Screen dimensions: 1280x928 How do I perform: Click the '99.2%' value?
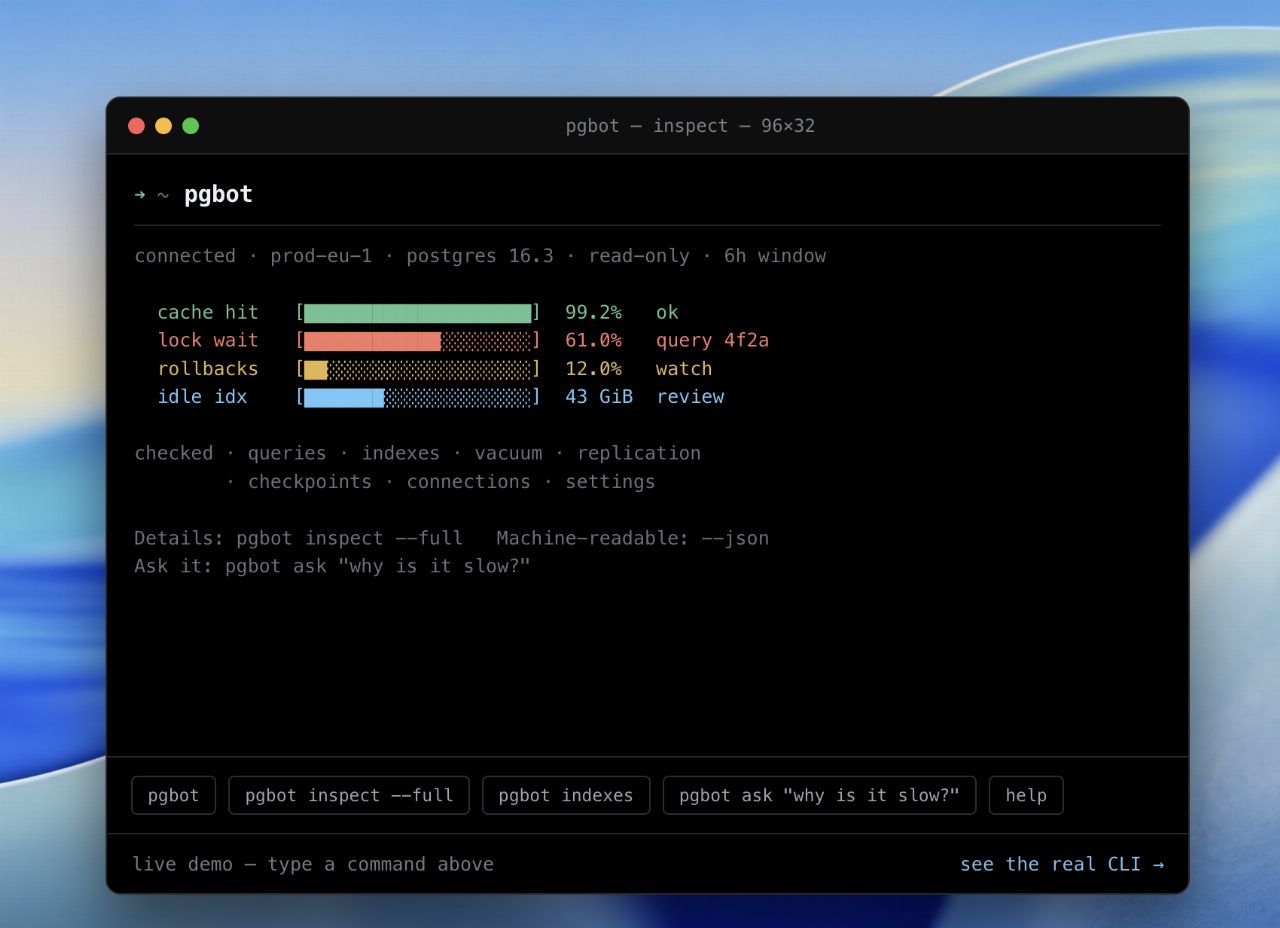[593, 312]
